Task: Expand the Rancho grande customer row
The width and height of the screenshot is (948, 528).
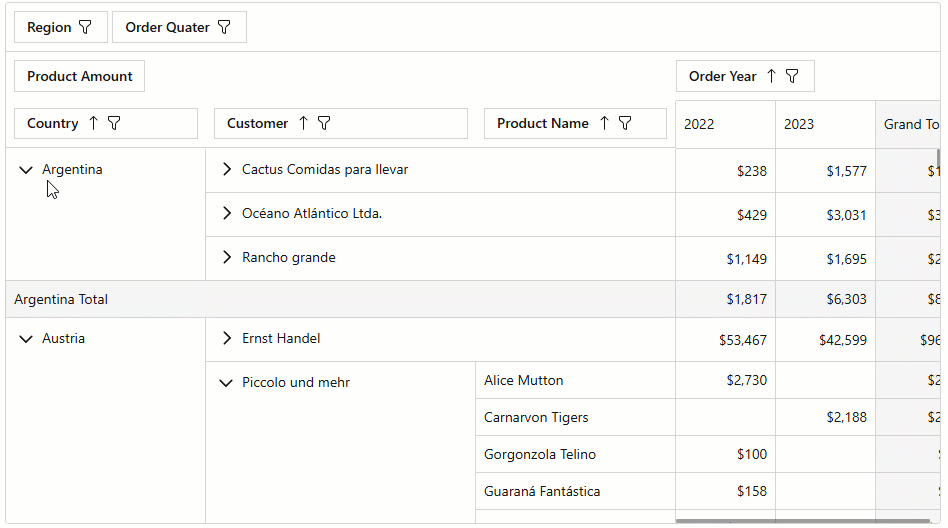Action: 227,258
